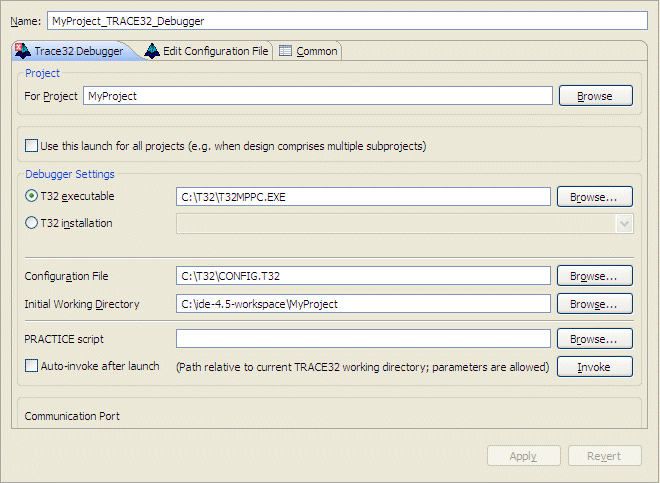This screenshot has height=483, width=660.
Task: Click the Common tab icon
Action: 285,51
